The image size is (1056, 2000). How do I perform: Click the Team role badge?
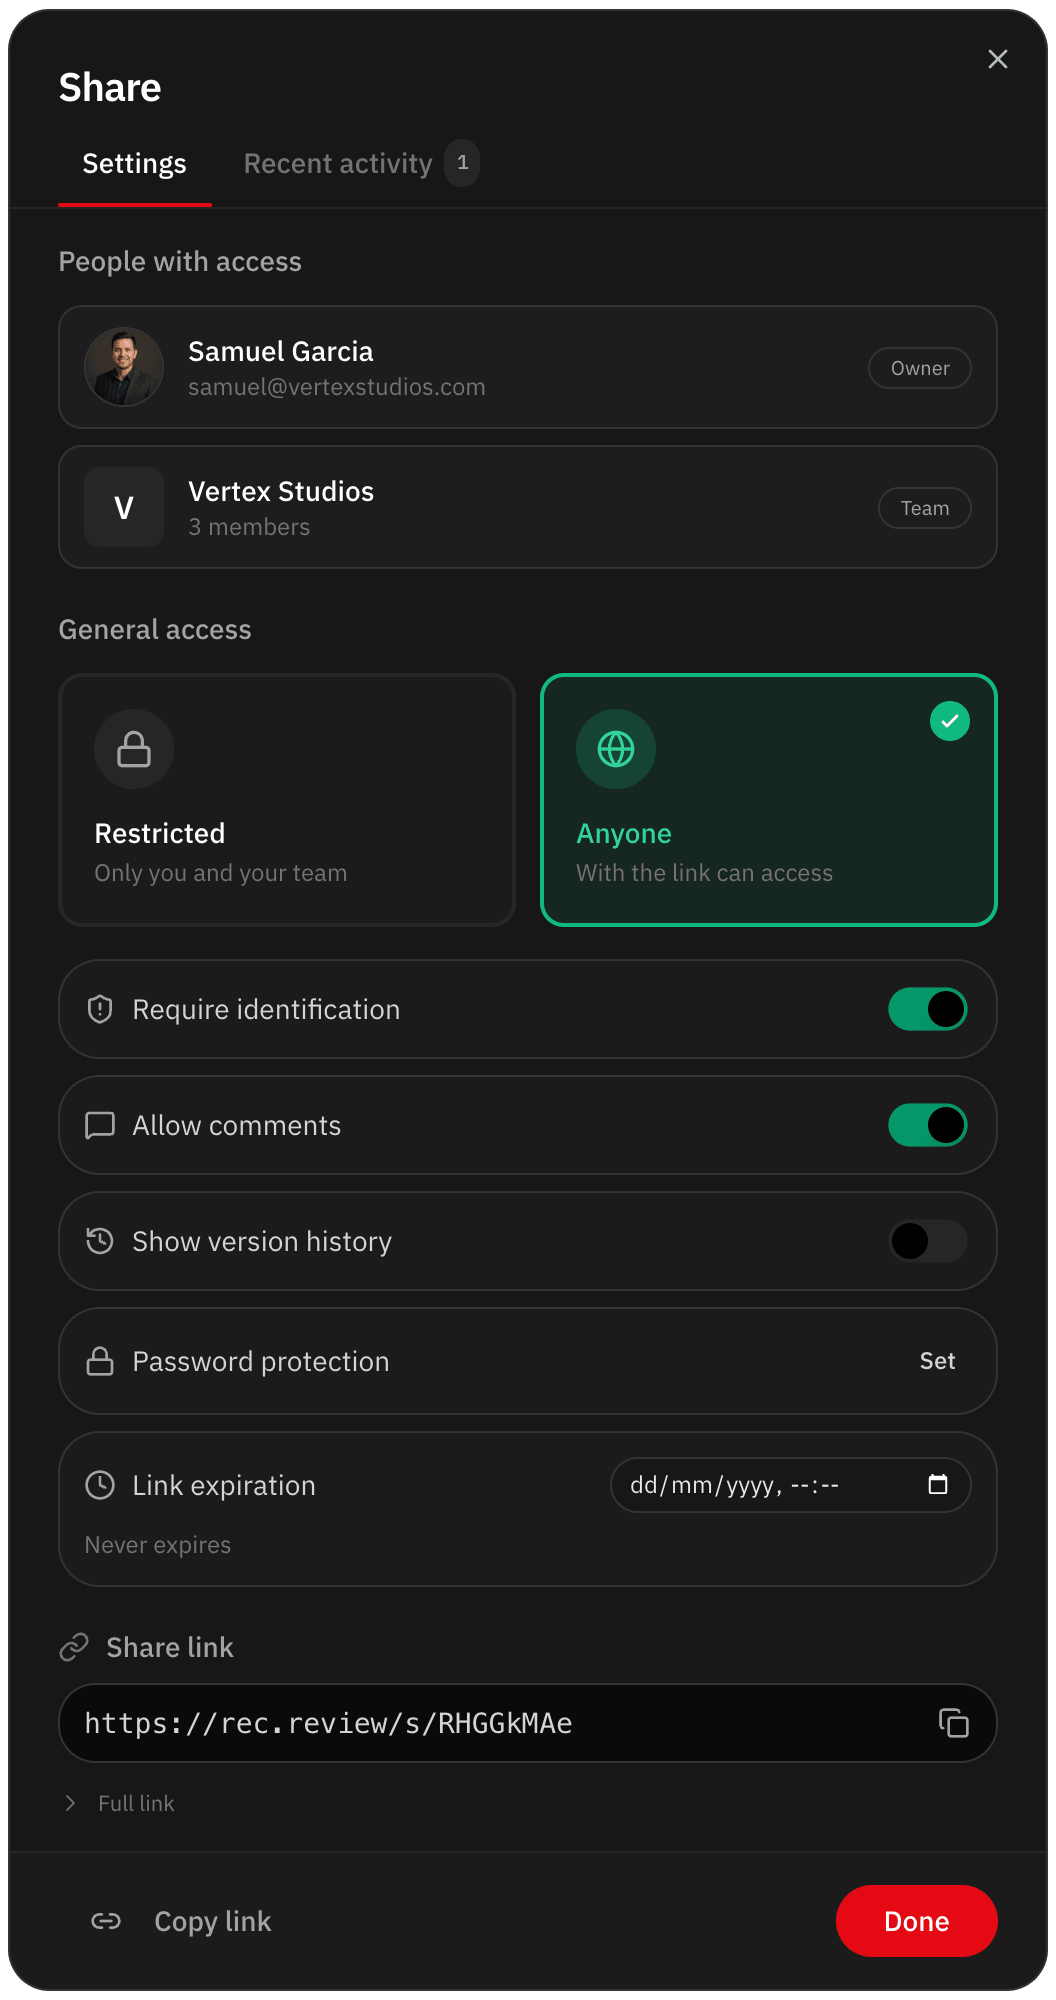tap(925, 508)
